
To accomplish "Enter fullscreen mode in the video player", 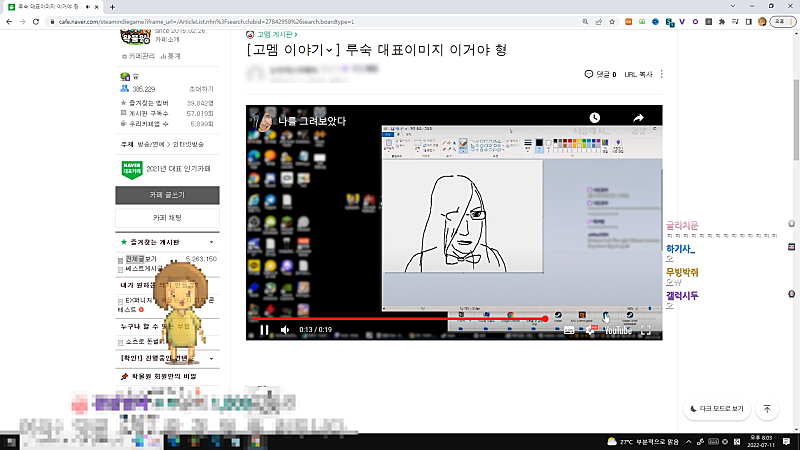I will 646,329.
